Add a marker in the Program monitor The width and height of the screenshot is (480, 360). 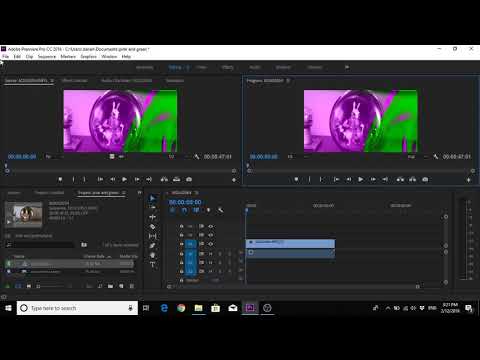(296, 179)
